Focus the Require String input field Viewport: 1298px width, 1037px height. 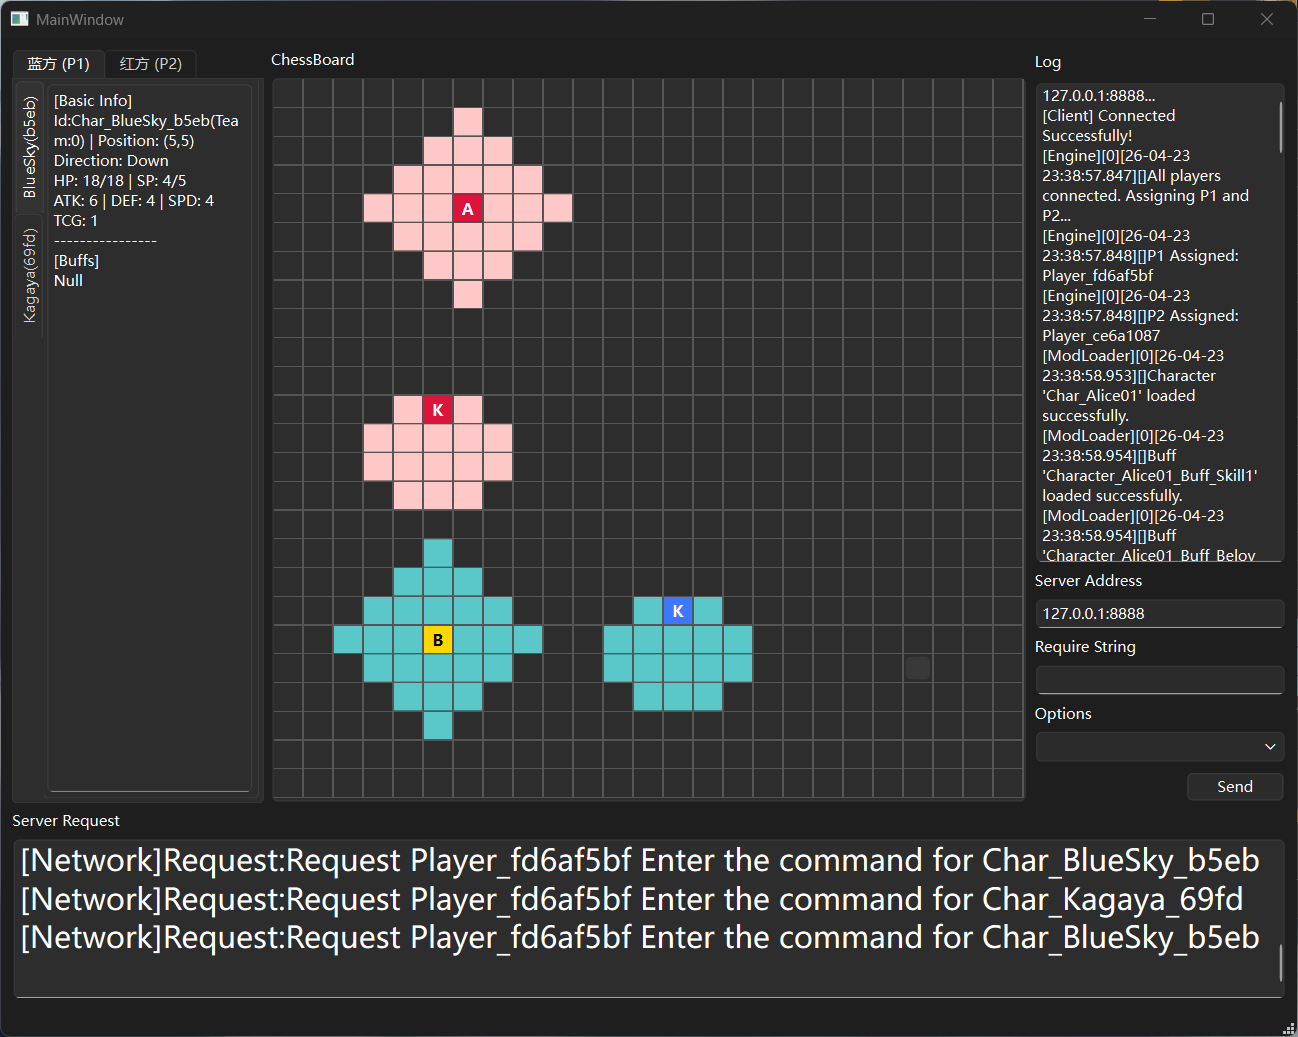click(x=1160, y=680)
